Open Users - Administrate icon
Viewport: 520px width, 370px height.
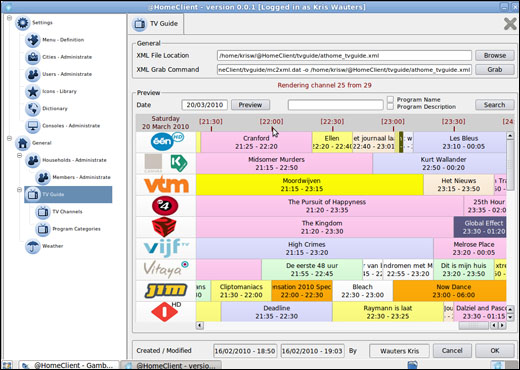(x=33, y=74)
